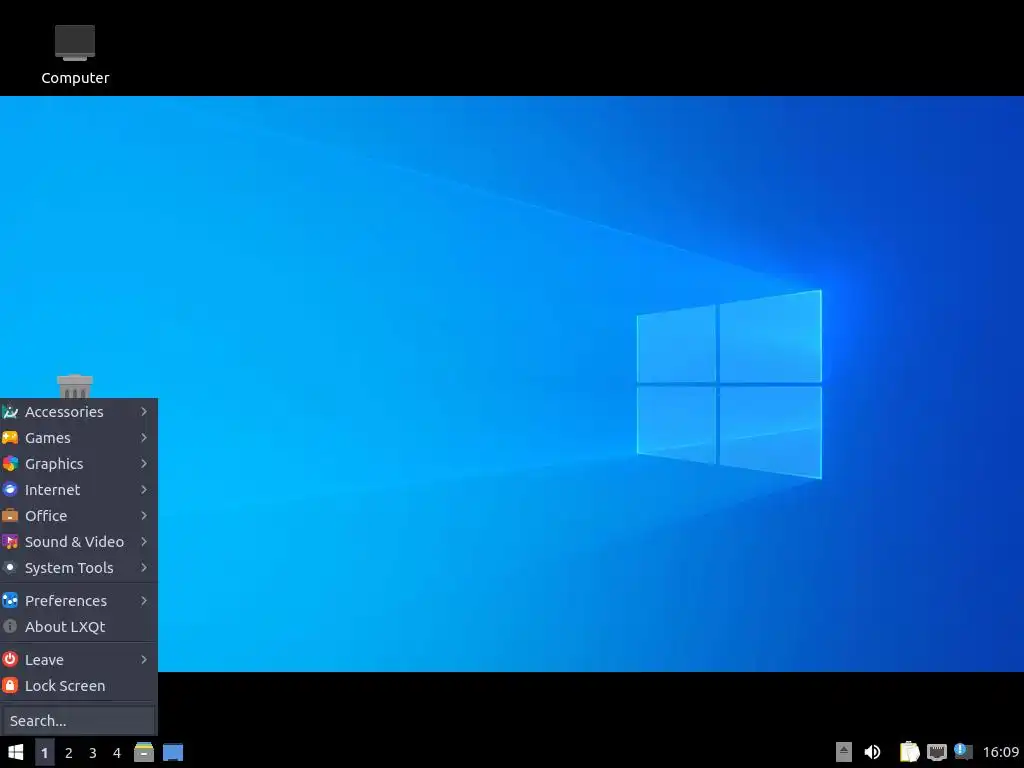Expand the Office submenu arrow
1024x768 pixels.
pos(144,516)
